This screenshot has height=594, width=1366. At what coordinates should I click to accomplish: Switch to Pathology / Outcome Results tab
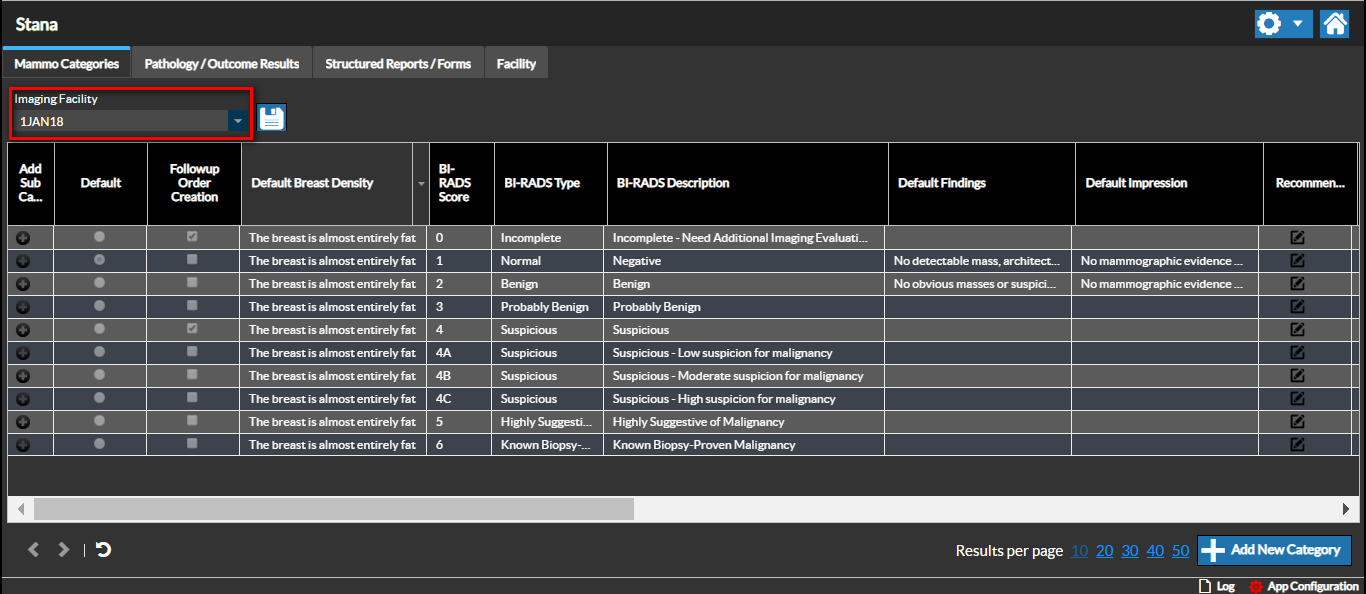click(222, 63)
